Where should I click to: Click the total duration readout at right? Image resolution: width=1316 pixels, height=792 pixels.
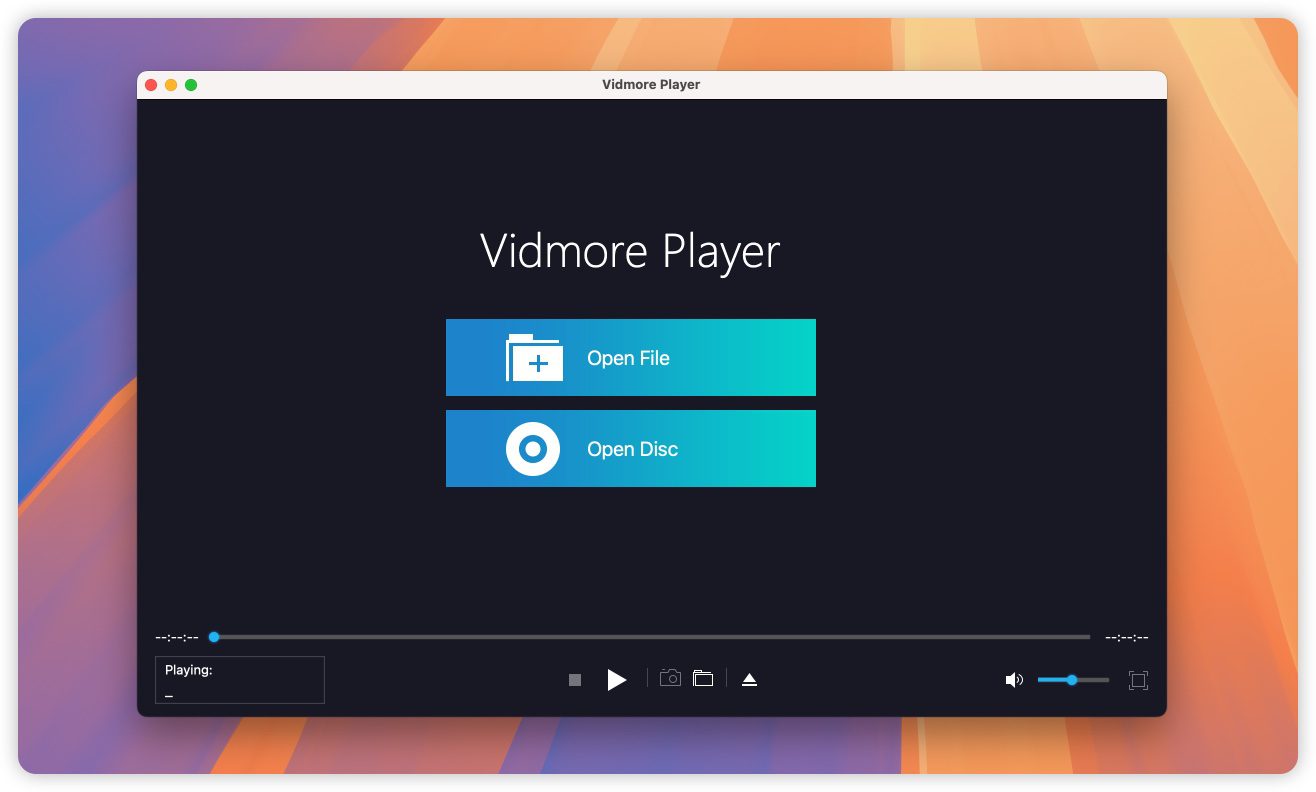(1126, 637)
